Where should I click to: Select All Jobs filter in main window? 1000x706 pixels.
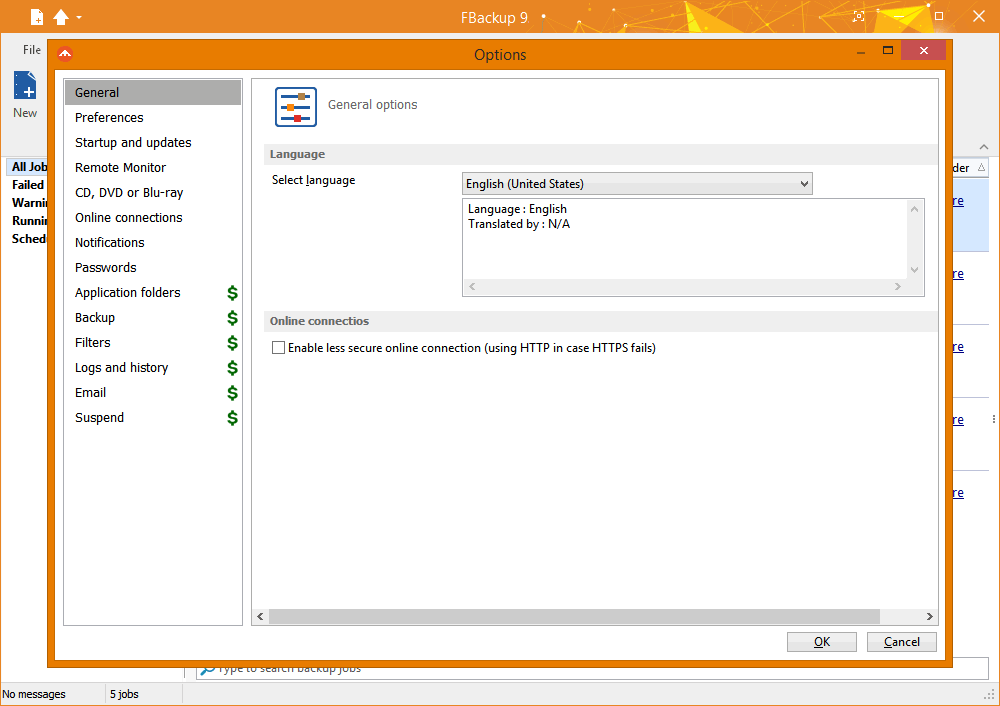pos(29,167)
